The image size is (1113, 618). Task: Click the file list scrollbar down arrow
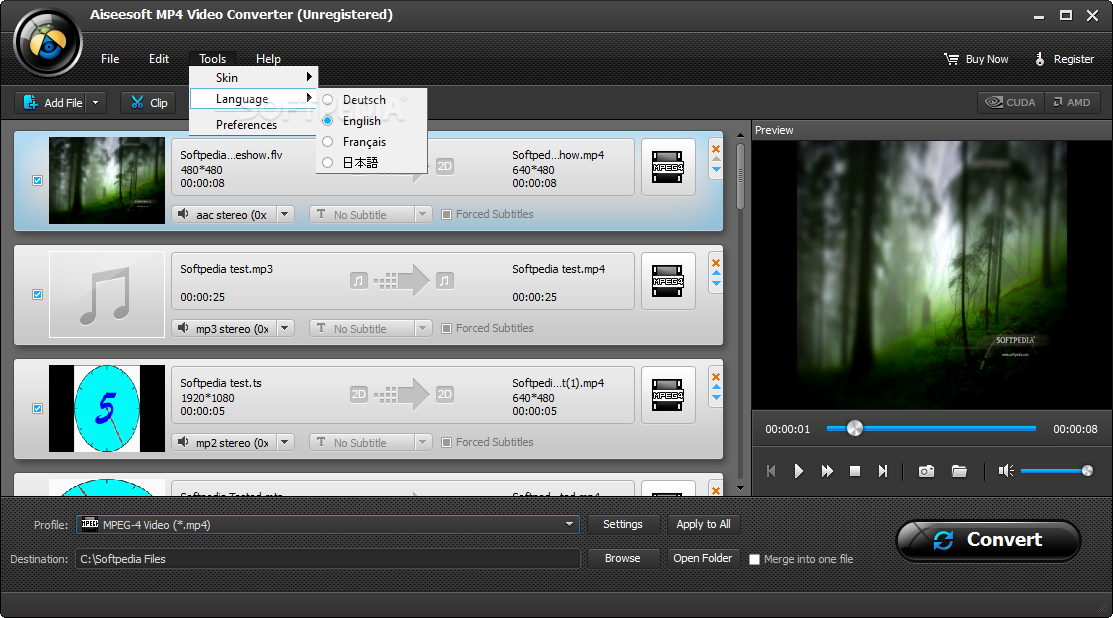740,488
